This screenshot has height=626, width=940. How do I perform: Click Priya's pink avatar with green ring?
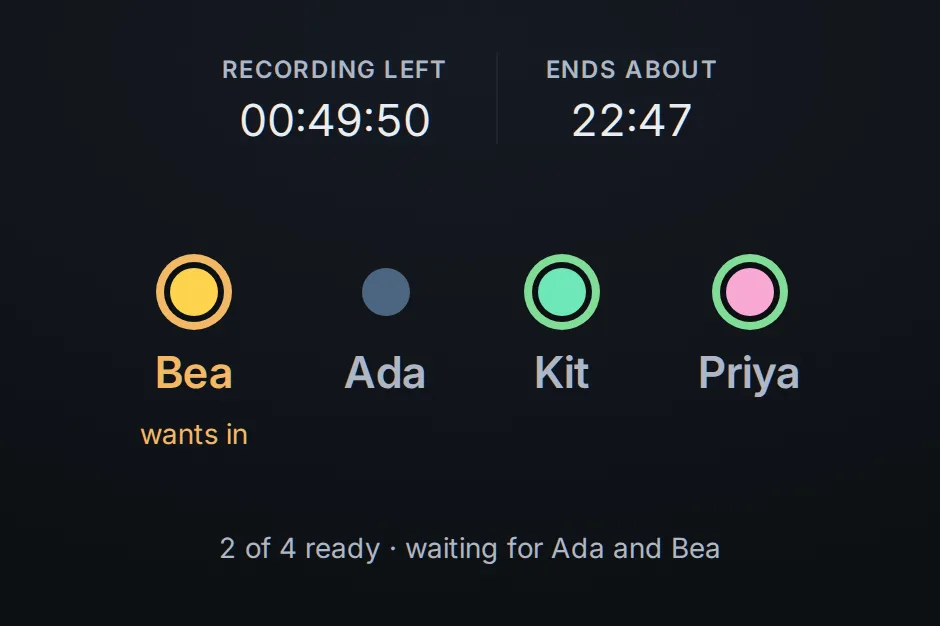[750, 292]
